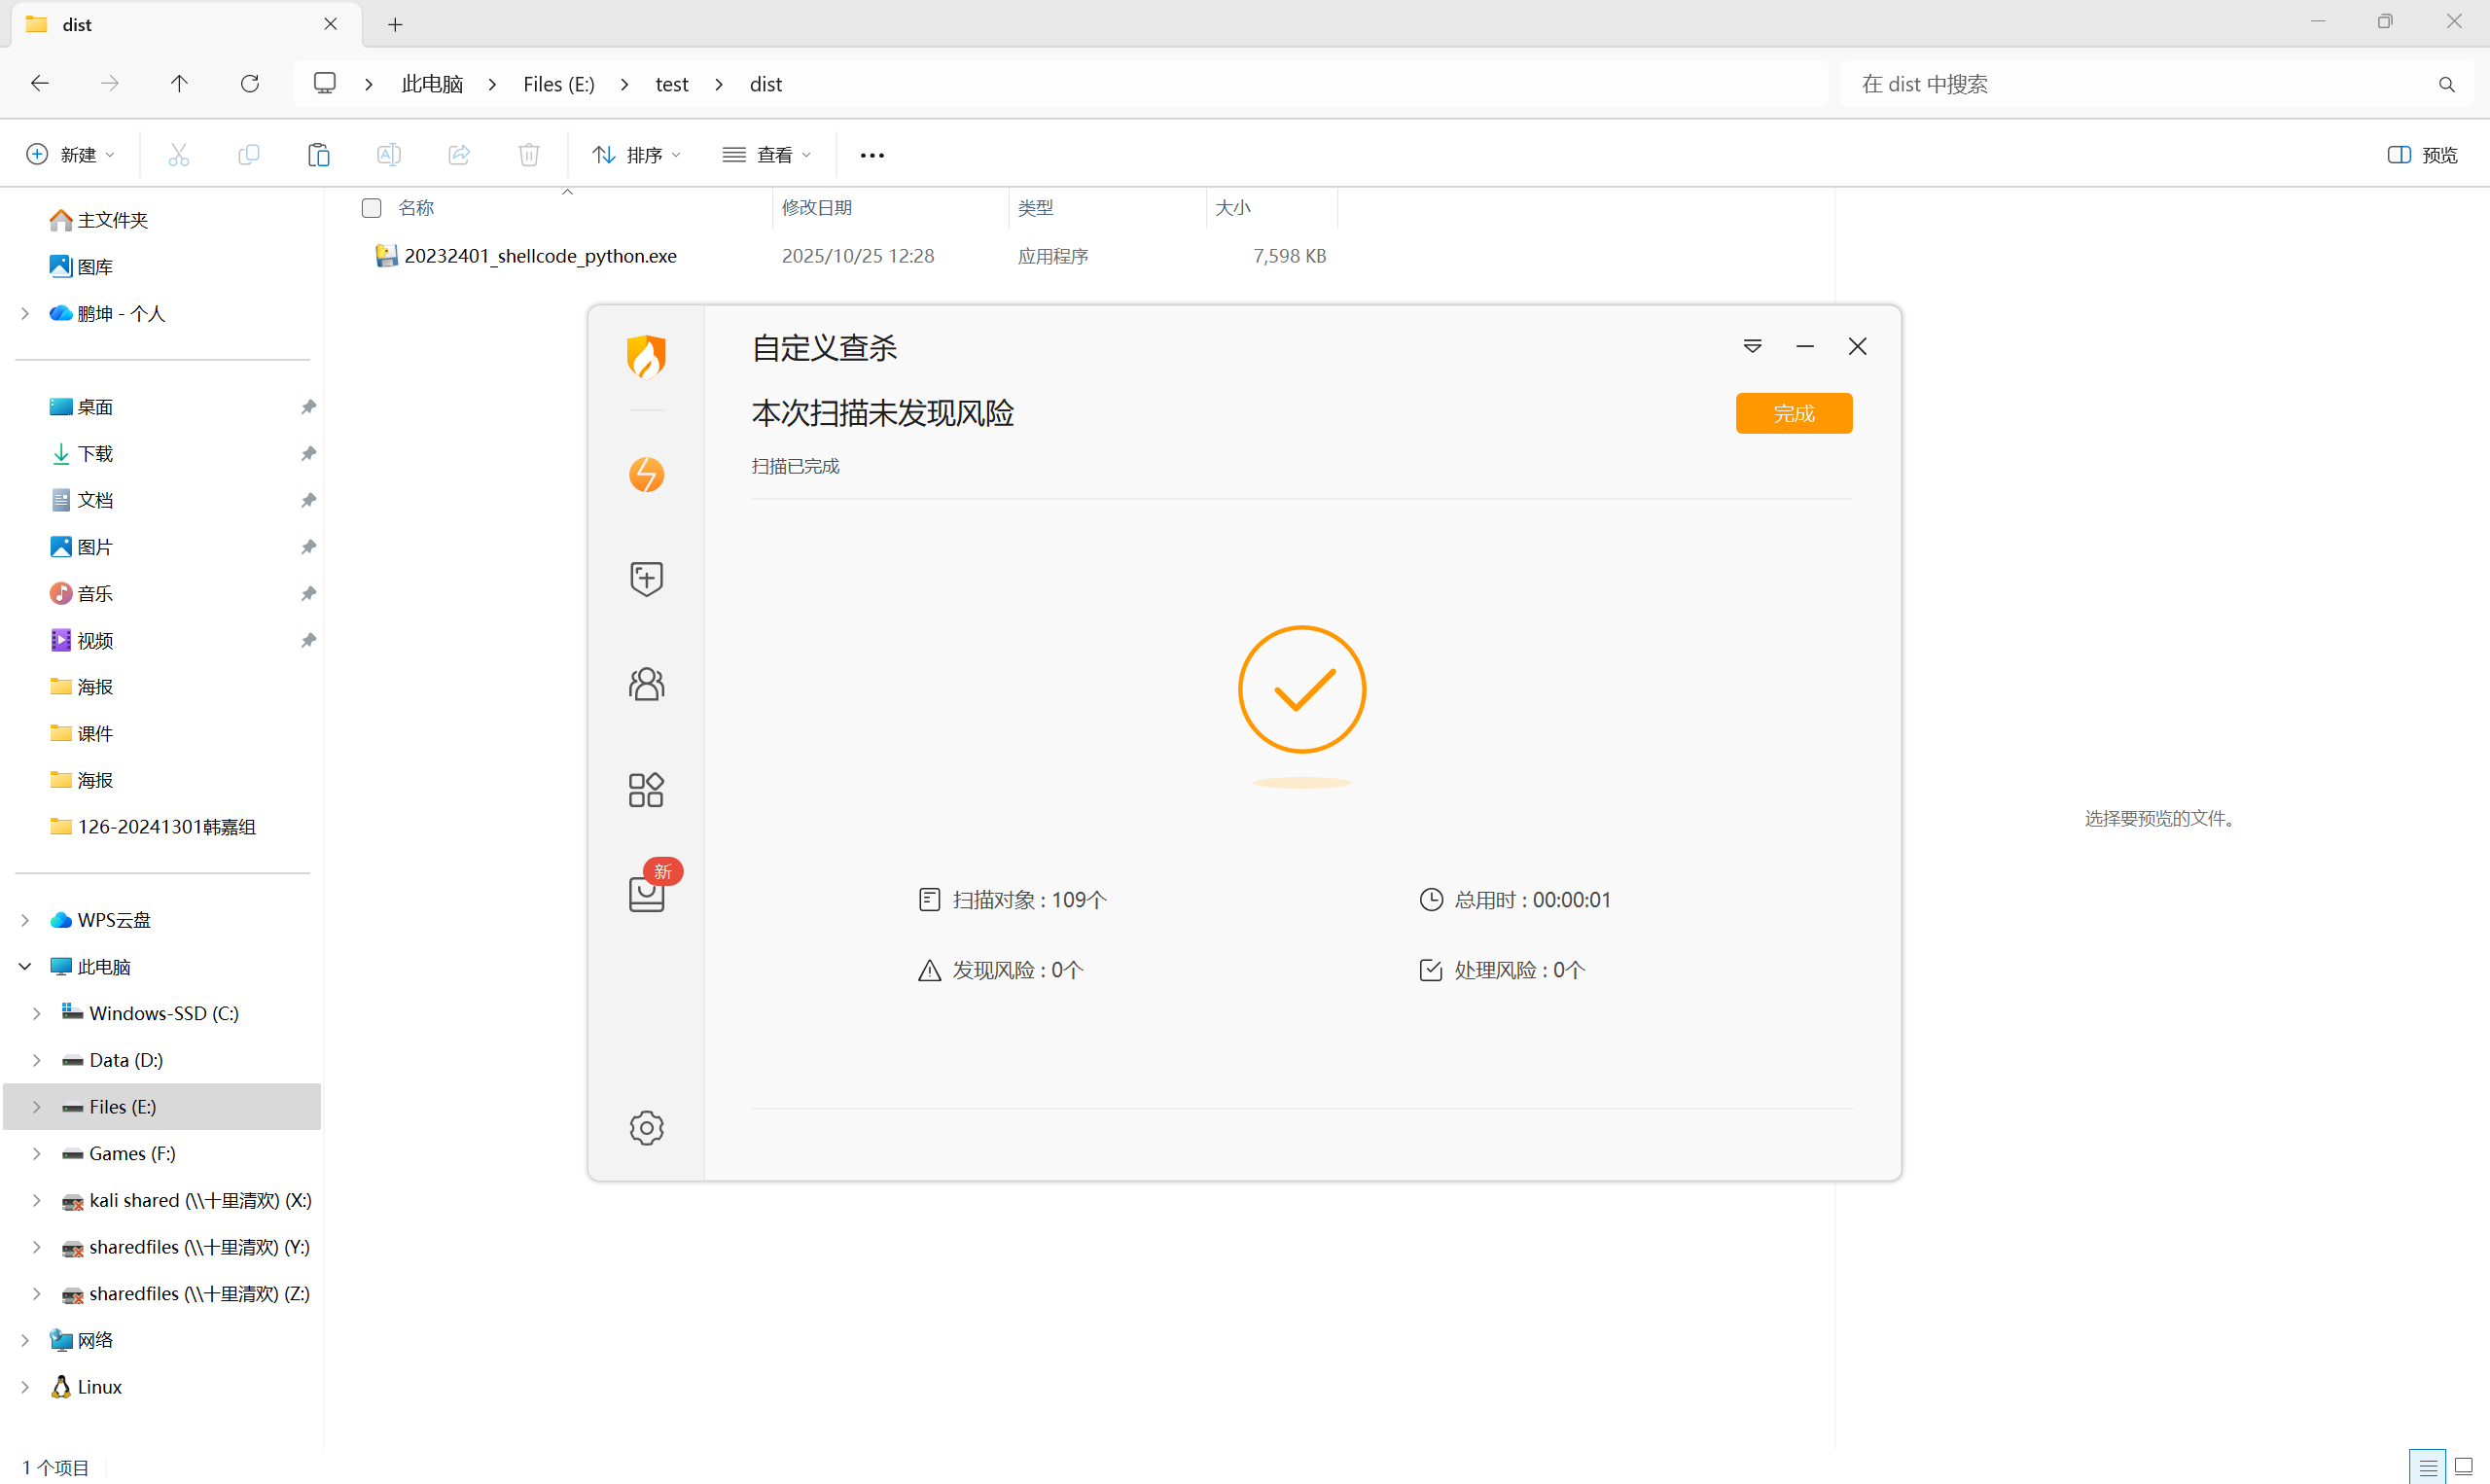
Task: Toggle the 预览 preview pane button
Action: click(x=2422, y=155)
